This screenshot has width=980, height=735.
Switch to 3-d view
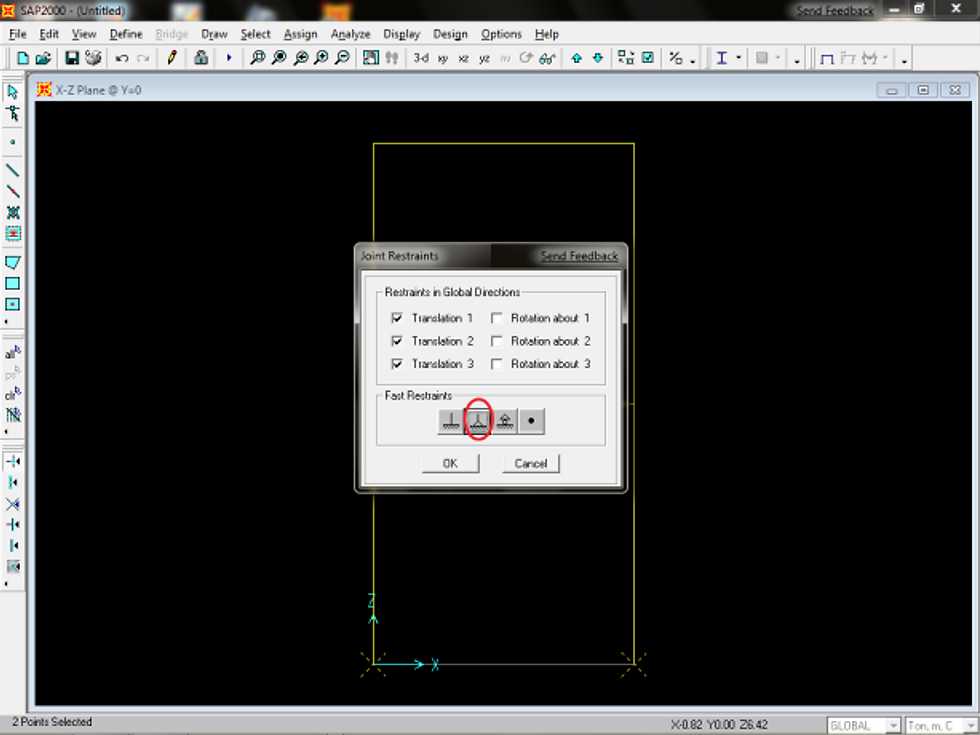coord(421,58)
